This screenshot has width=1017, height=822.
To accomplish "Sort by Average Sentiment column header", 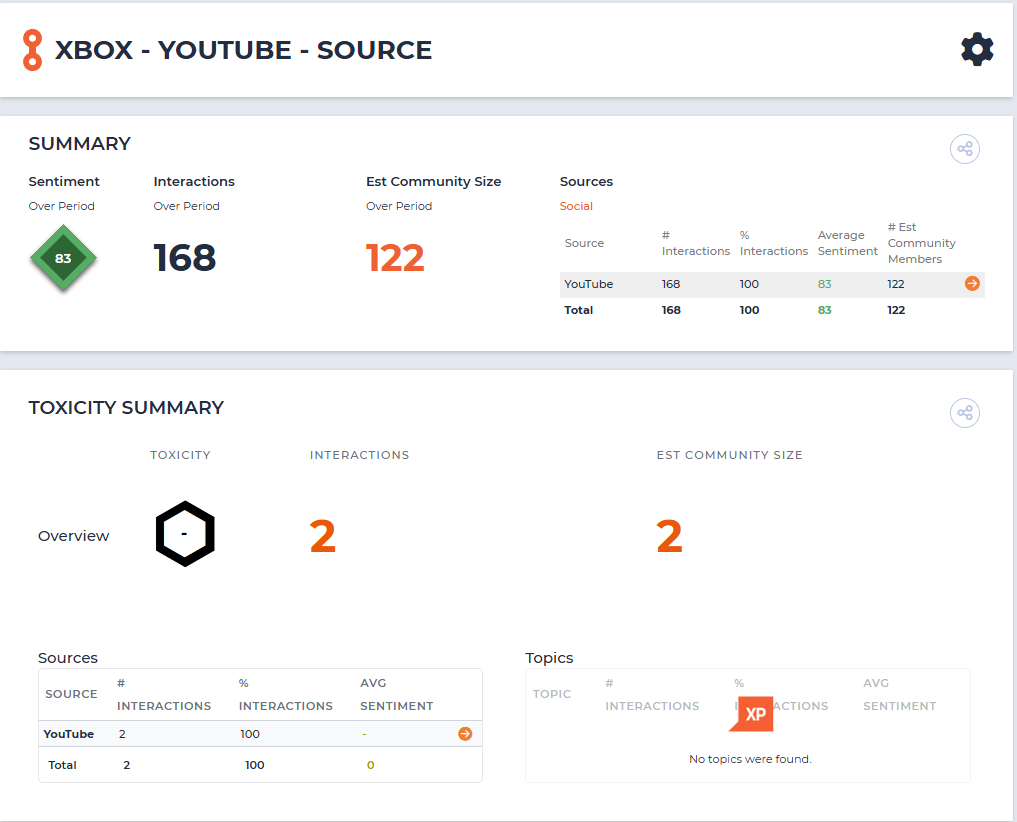I will click(x=847, y=243).
